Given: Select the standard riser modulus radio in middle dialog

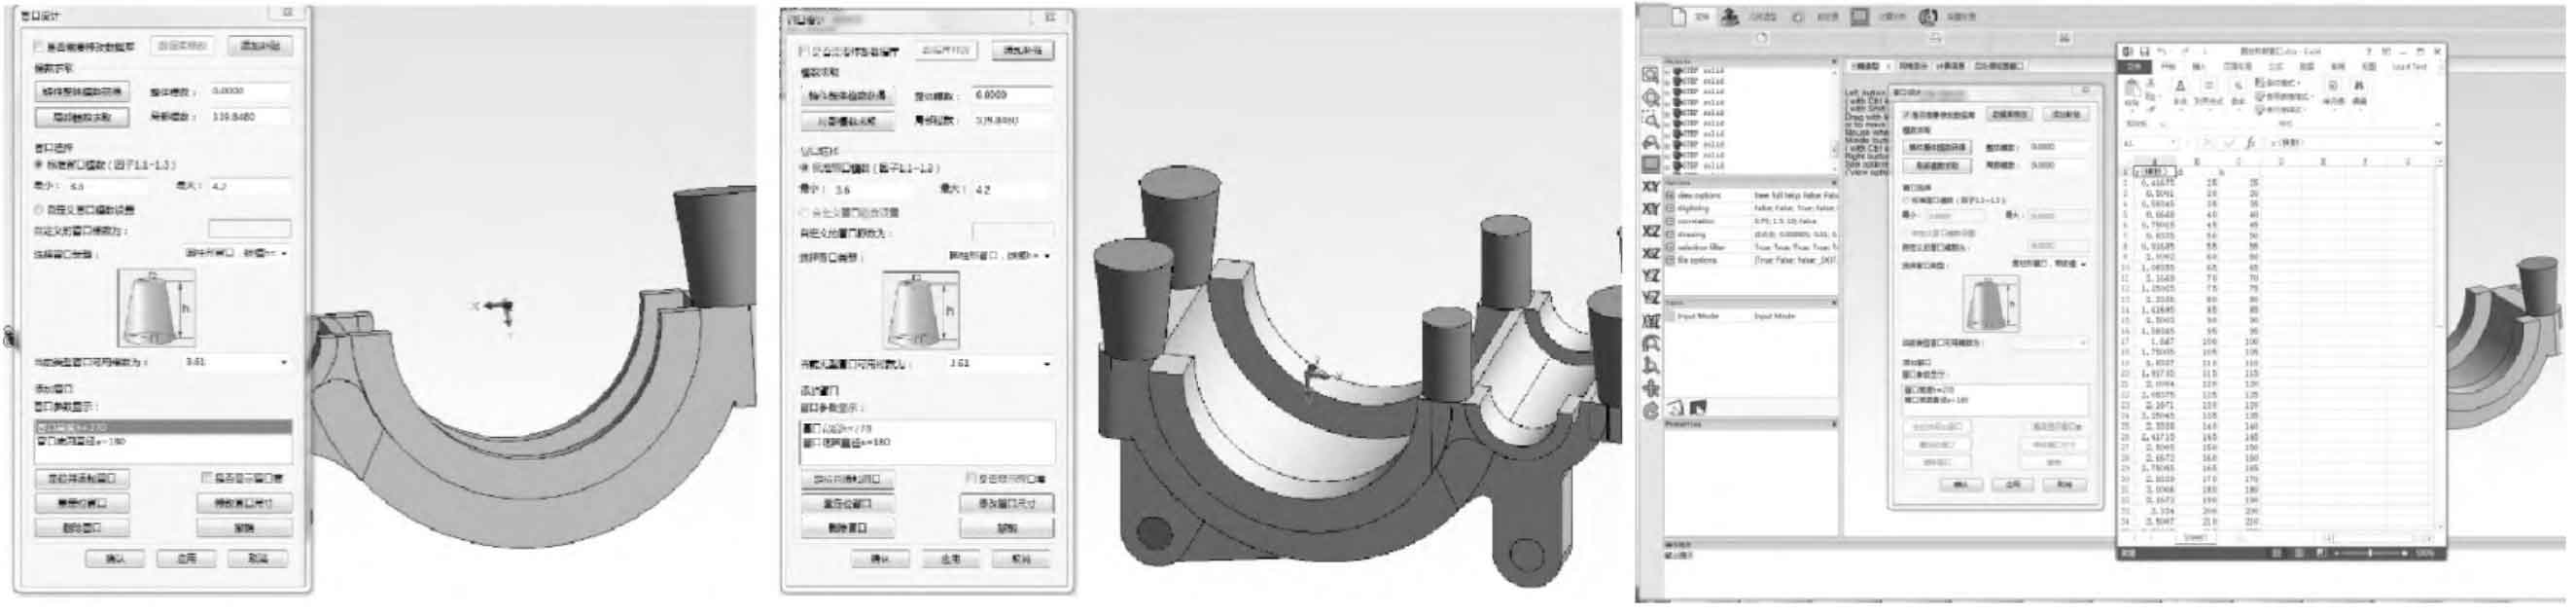Looking at the screenshot, I should (x=804, y=167).
